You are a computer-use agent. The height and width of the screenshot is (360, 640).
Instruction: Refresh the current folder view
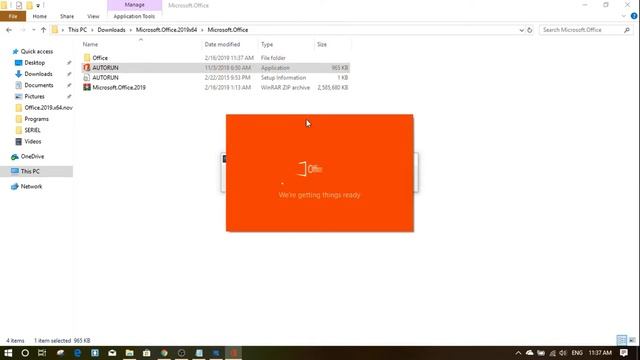530,30
